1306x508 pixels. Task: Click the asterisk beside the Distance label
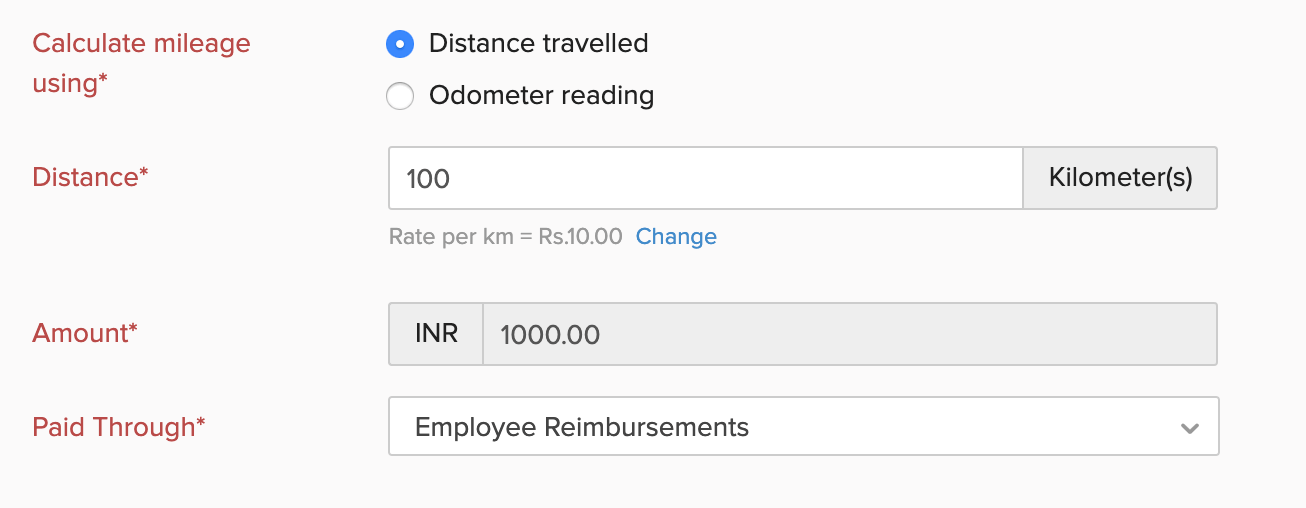point(144,174)
